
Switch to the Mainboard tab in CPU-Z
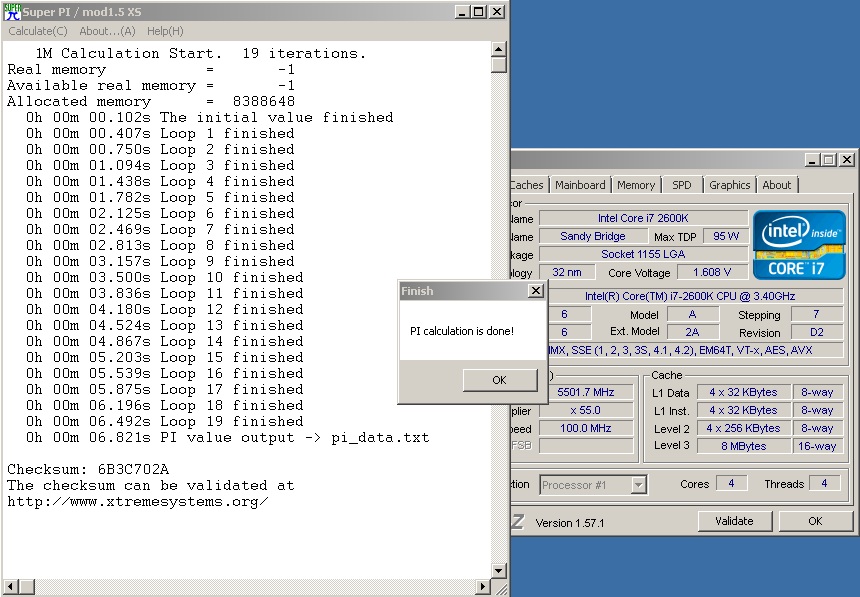580,185
